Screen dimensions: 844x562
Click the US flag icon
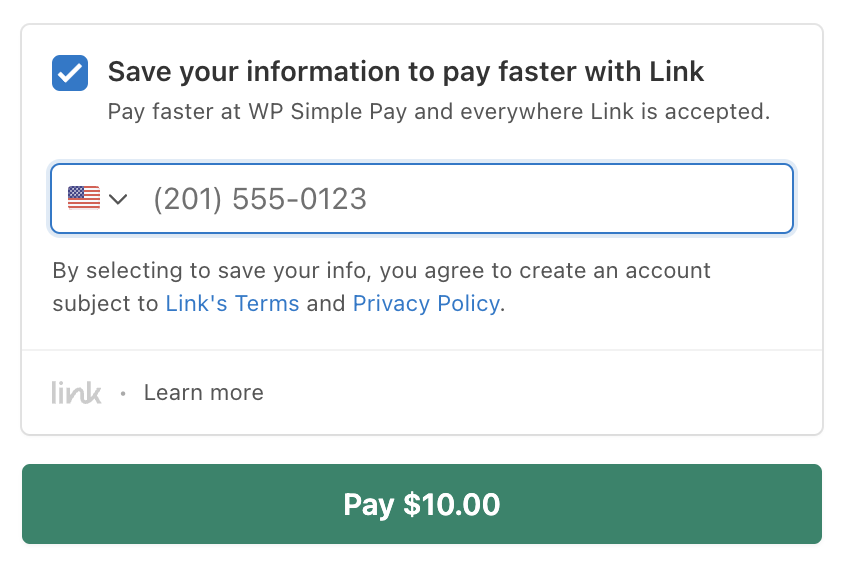[84, 198]
